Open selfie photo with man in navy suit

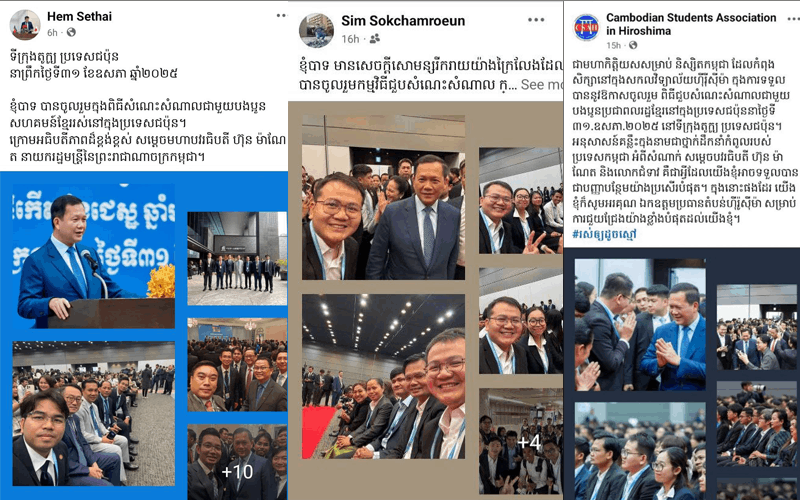pos(383,197)
